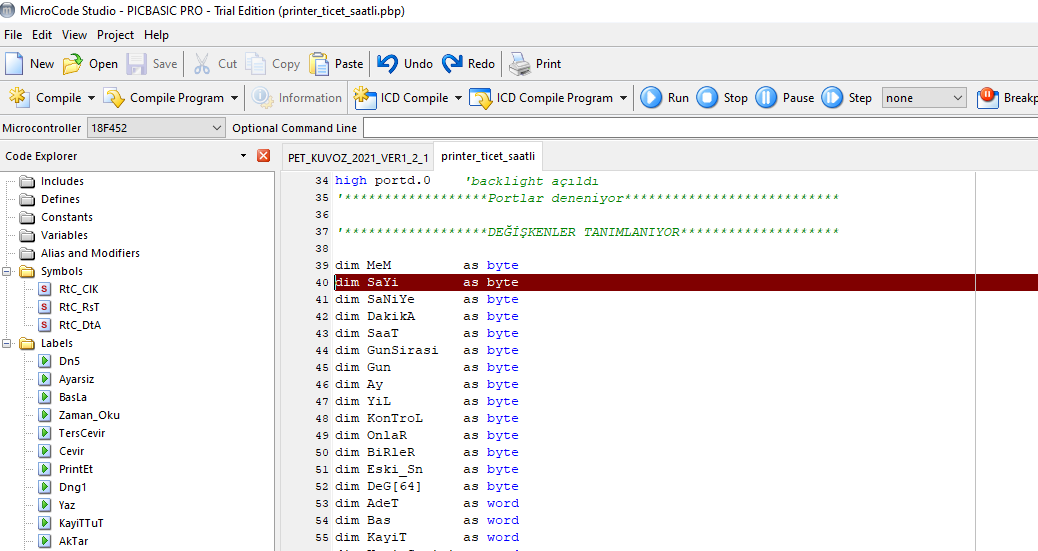Jump to the Dng1 label

(72, 487)
